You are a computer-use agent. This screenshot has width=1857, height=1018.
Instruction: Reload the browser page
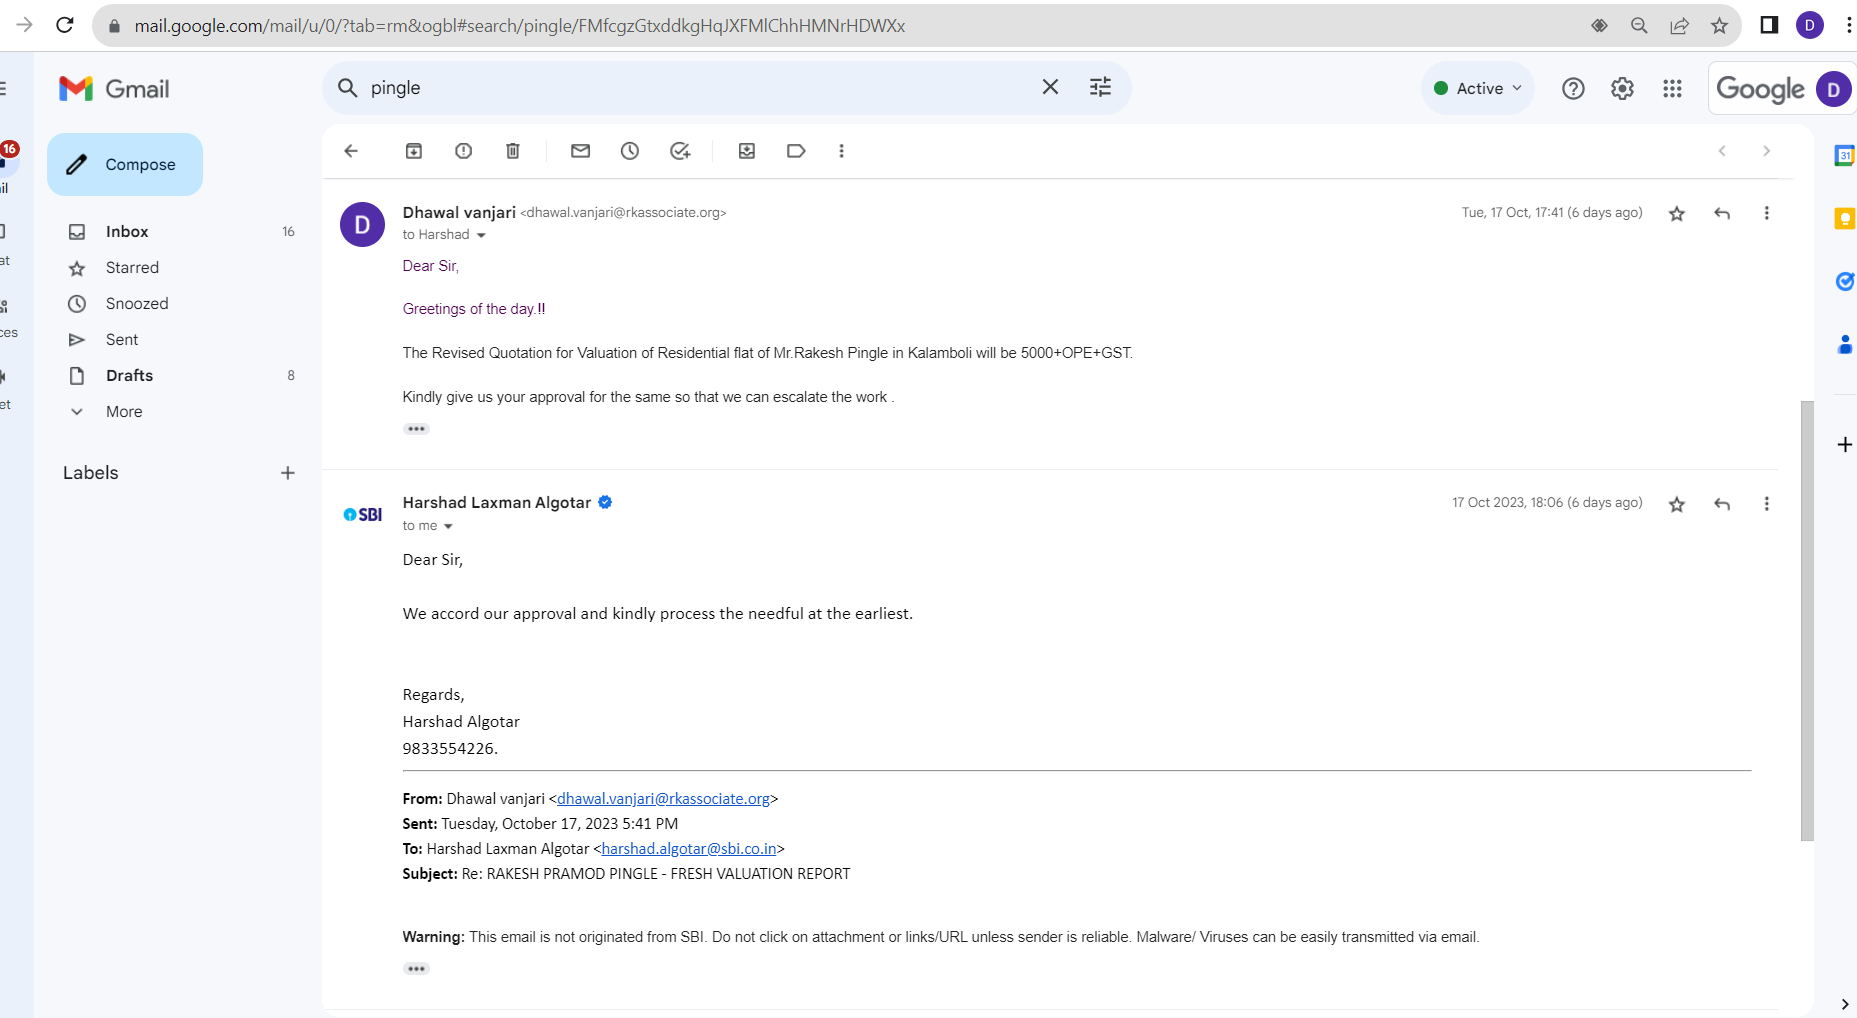[x=65, y=25]
